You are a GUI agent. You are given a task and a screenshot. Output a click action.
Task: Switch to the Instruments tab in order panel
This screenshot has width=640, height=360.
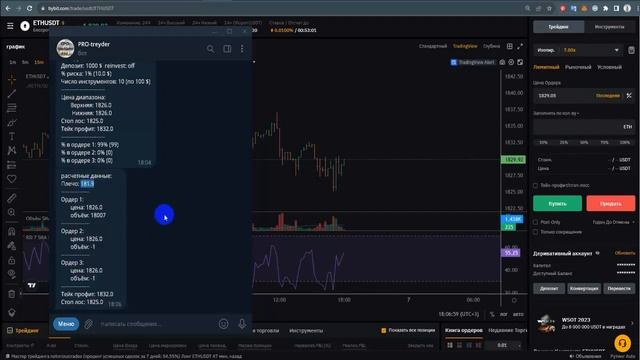pos(609,27)
